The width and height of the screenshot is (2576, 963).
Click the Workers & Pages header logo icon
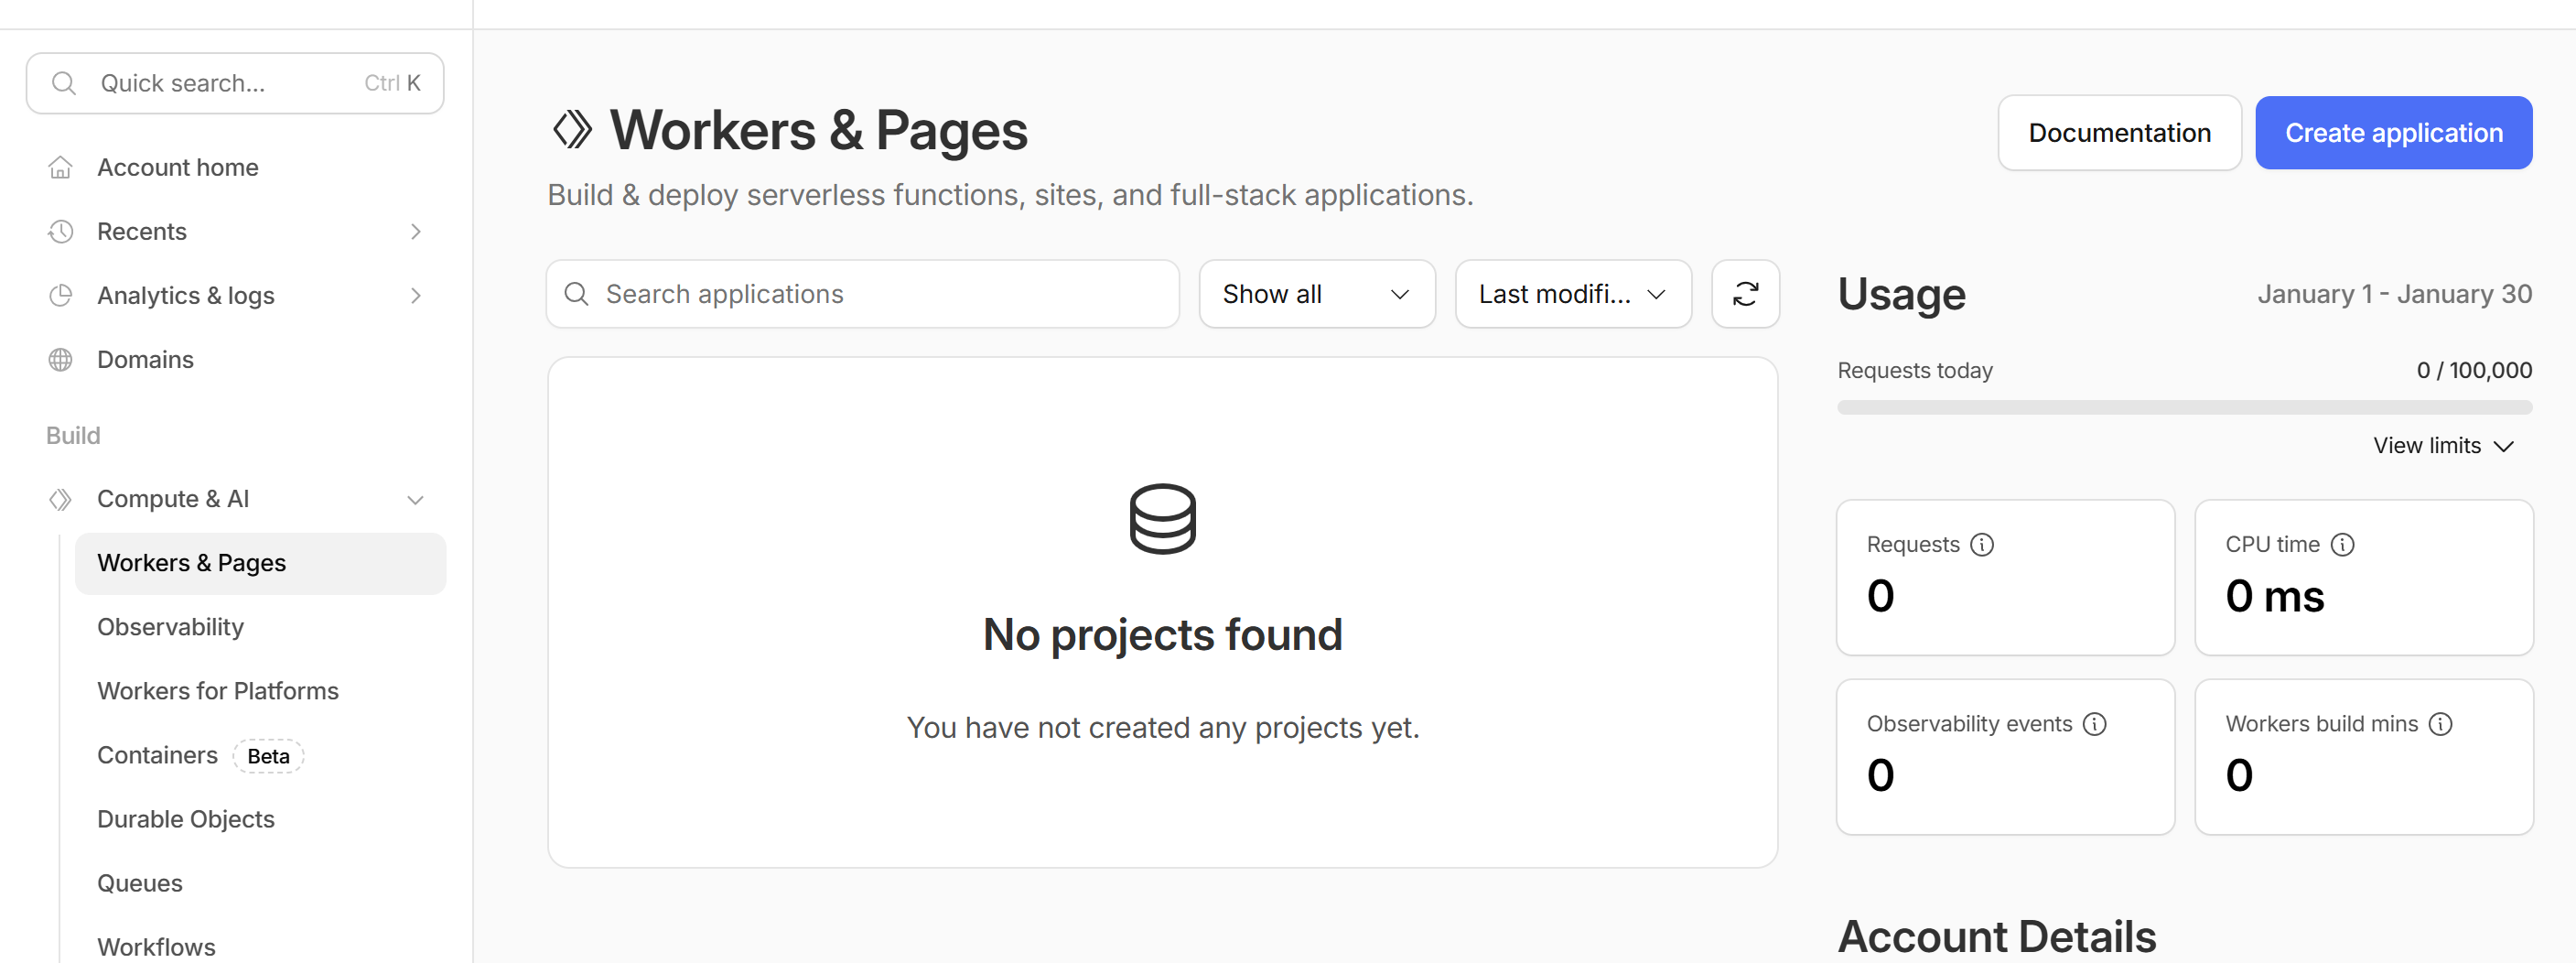[x=572, y=130]
